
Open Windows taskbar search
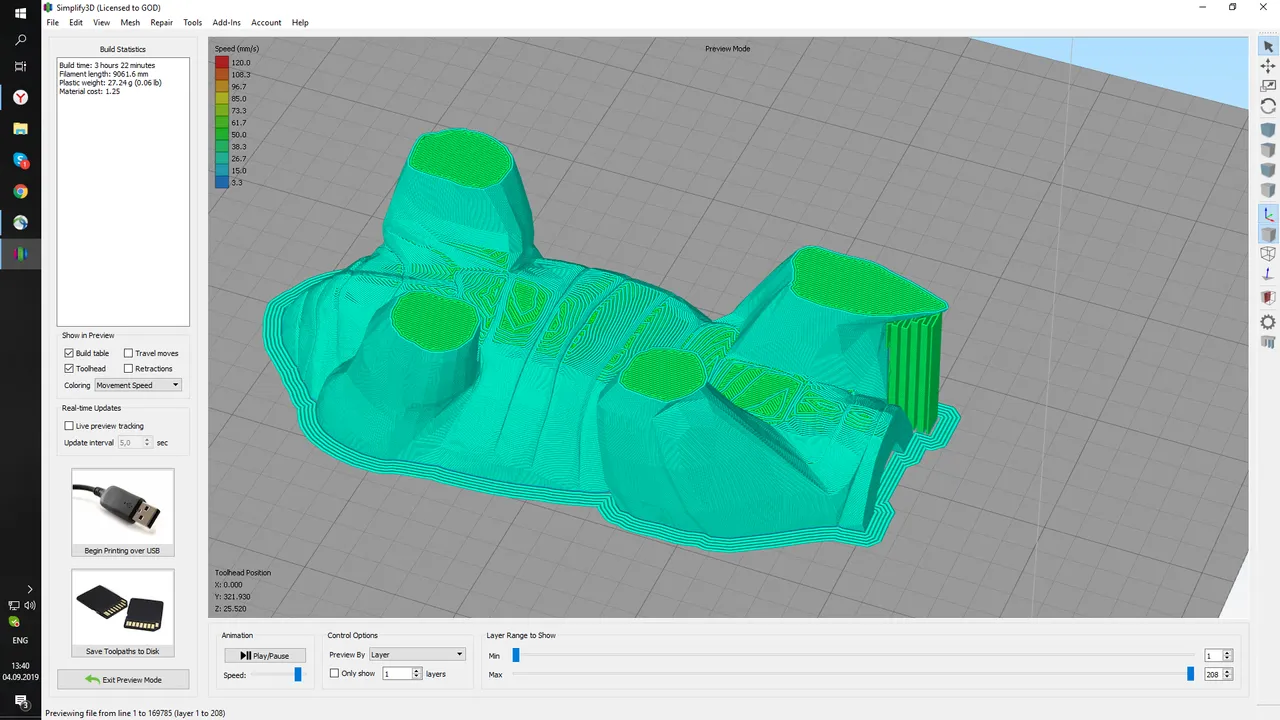pos(20,40)
